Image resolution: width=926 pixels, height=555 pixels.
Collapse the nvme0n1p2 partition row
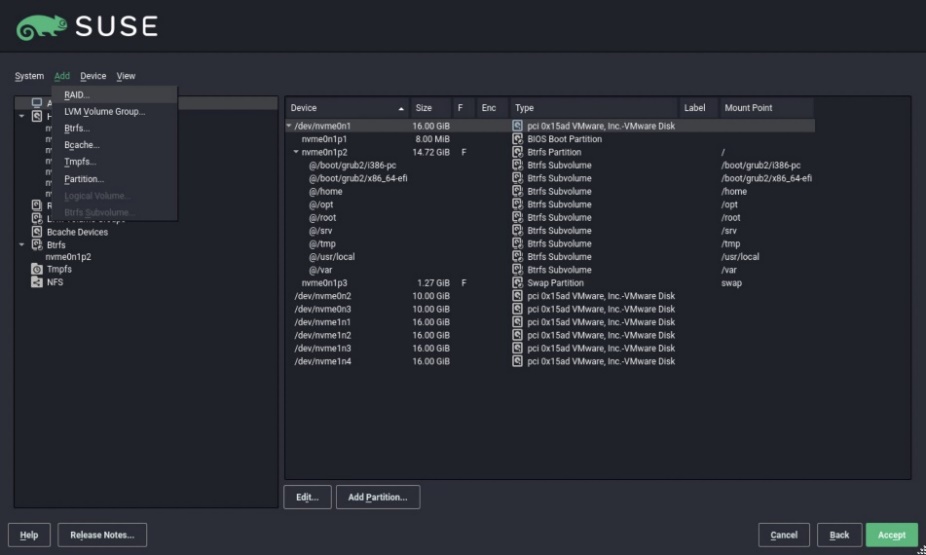[x=296, y=152]
